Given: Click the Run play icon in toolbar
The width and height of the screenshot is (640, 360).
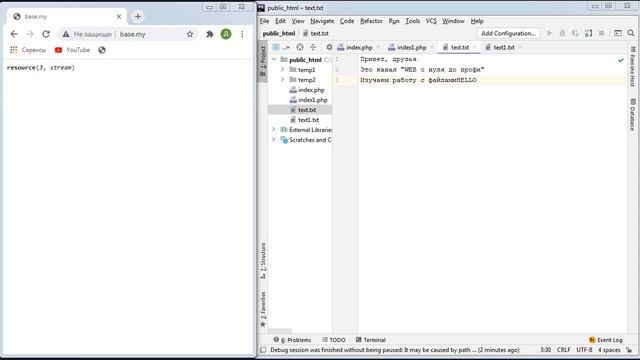Looking at the screenshot, I should click(549, 33).
